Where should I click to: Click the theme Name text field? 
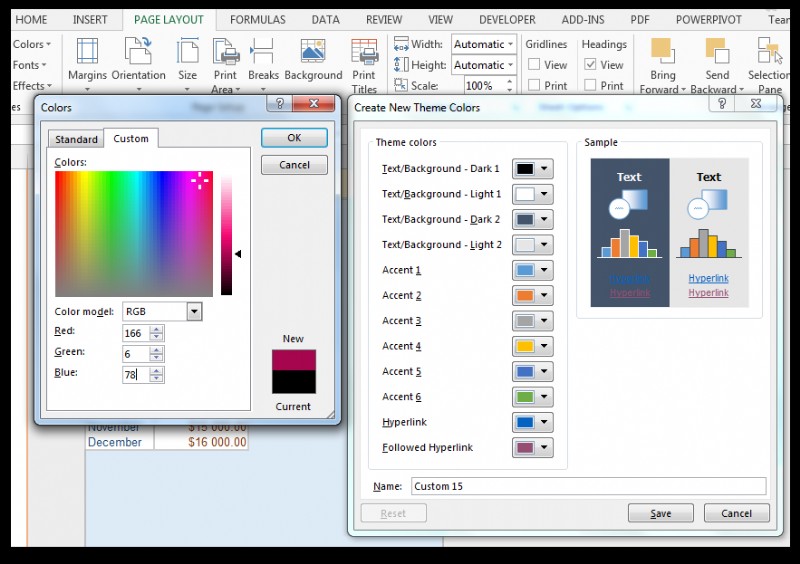tap(587, 486)
